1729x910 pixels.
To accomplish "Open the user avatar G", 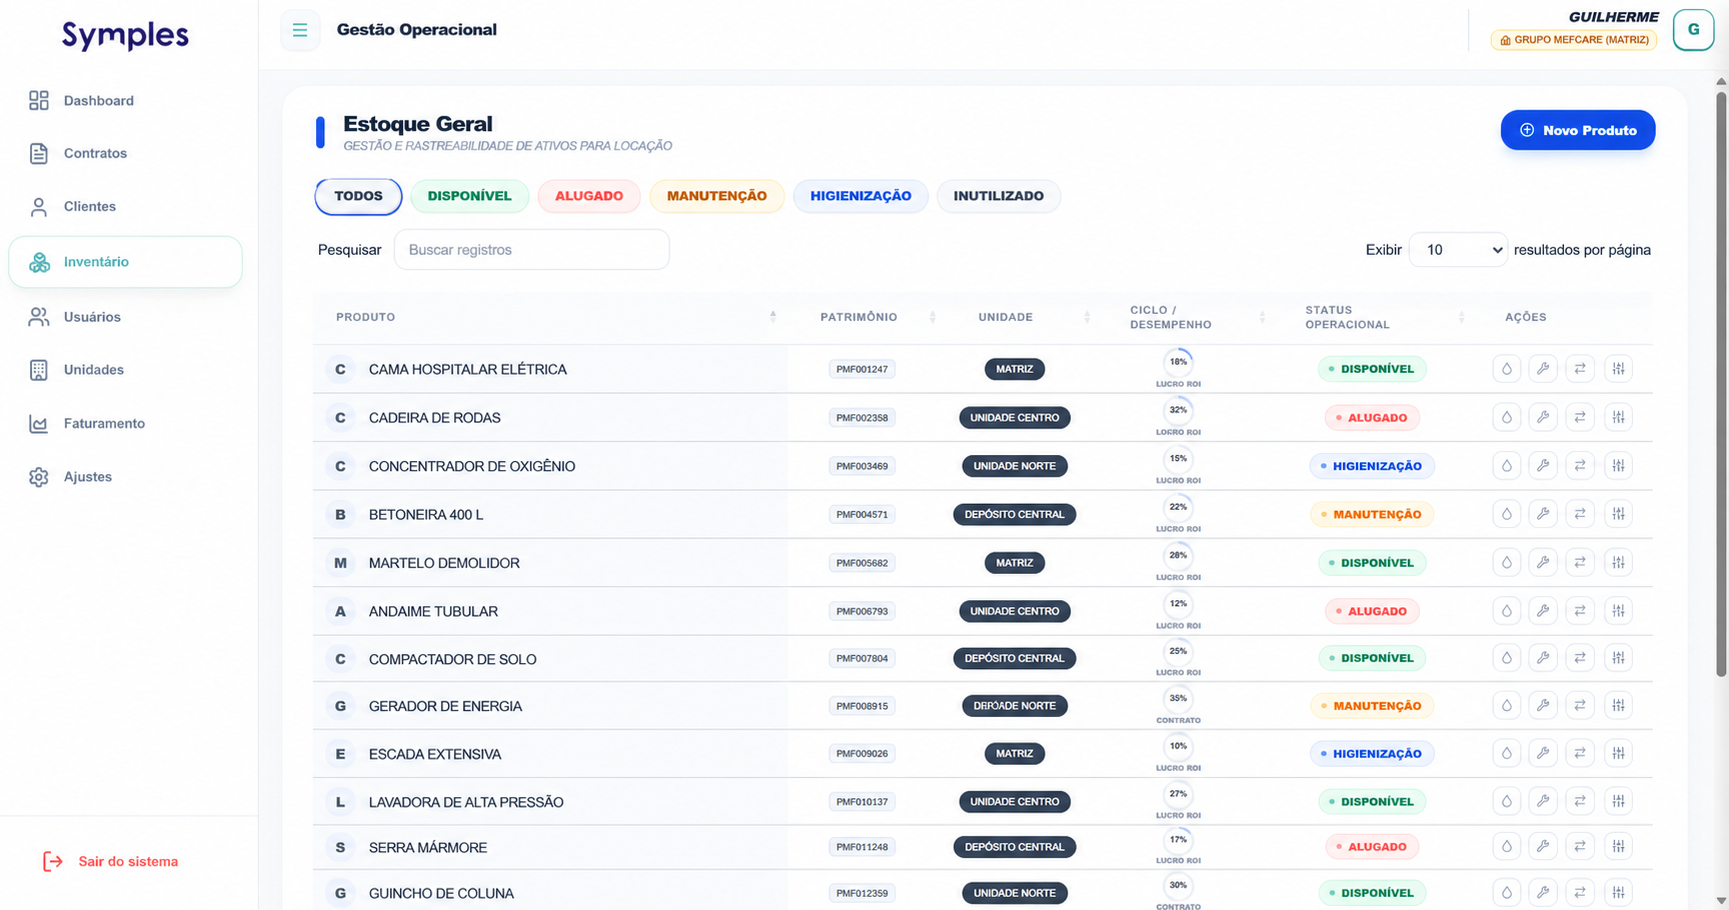I will [x=1693, y=30].
